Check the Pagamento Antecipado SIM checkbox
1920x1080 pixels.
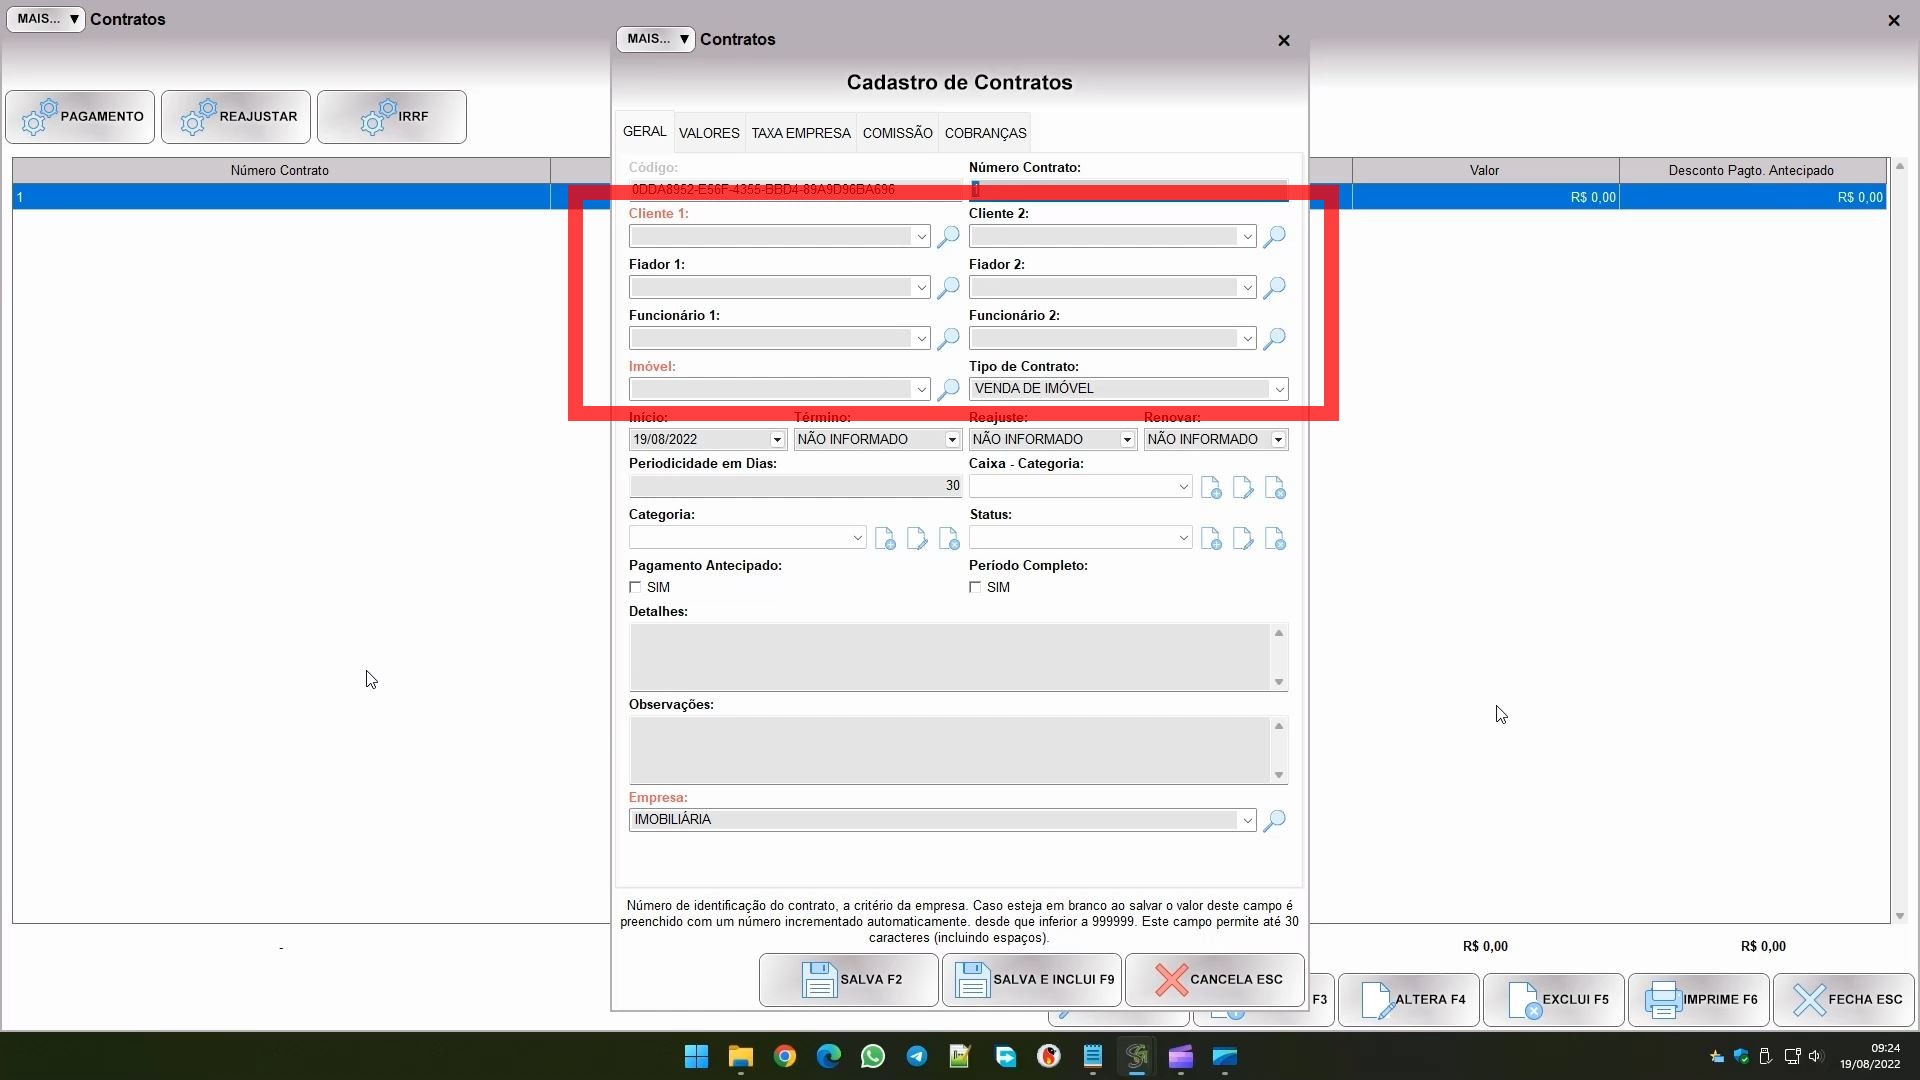[x=635, y=587]
